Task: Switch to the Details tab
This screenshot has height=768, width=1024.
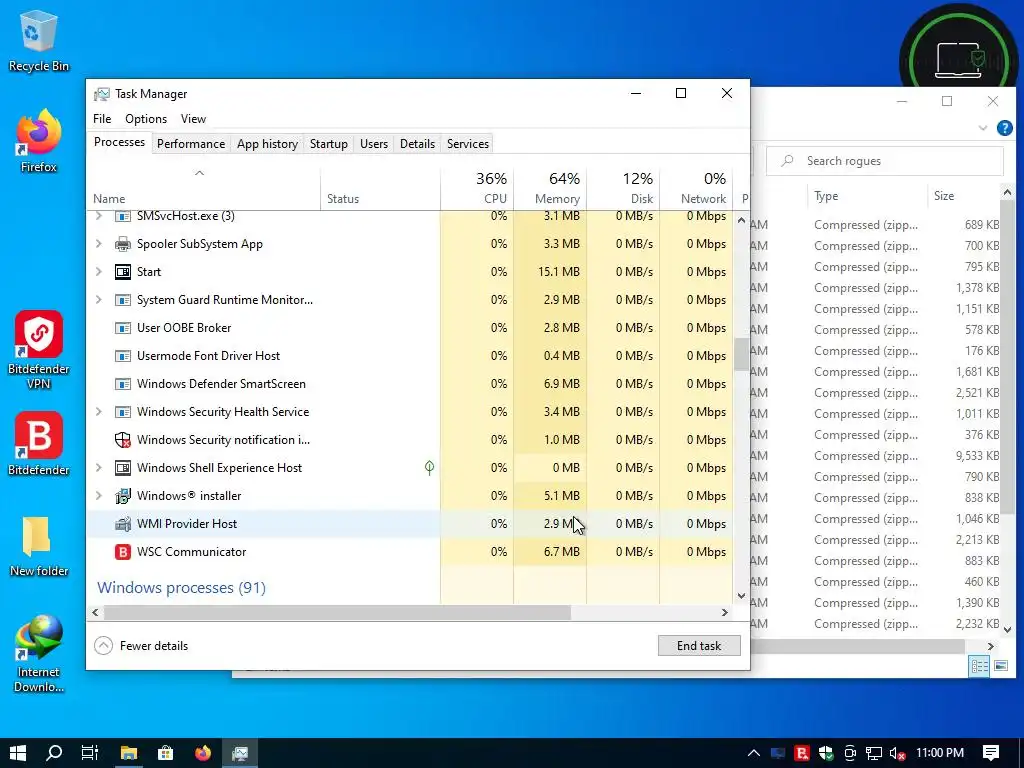Action: click(417, 144)
